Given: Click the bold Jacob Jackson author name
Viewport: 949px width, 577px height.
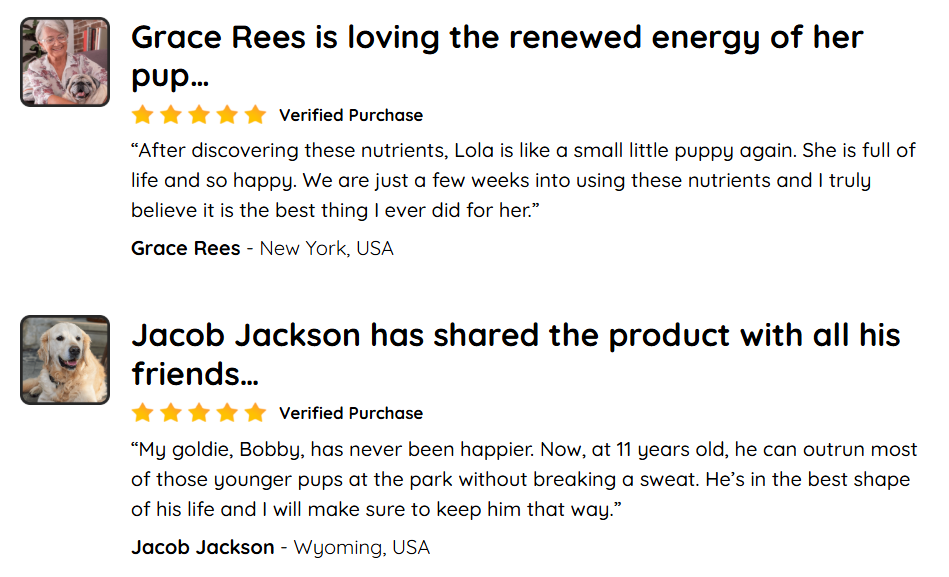Looking at the screenshot, I should click(x=203, y=547).
